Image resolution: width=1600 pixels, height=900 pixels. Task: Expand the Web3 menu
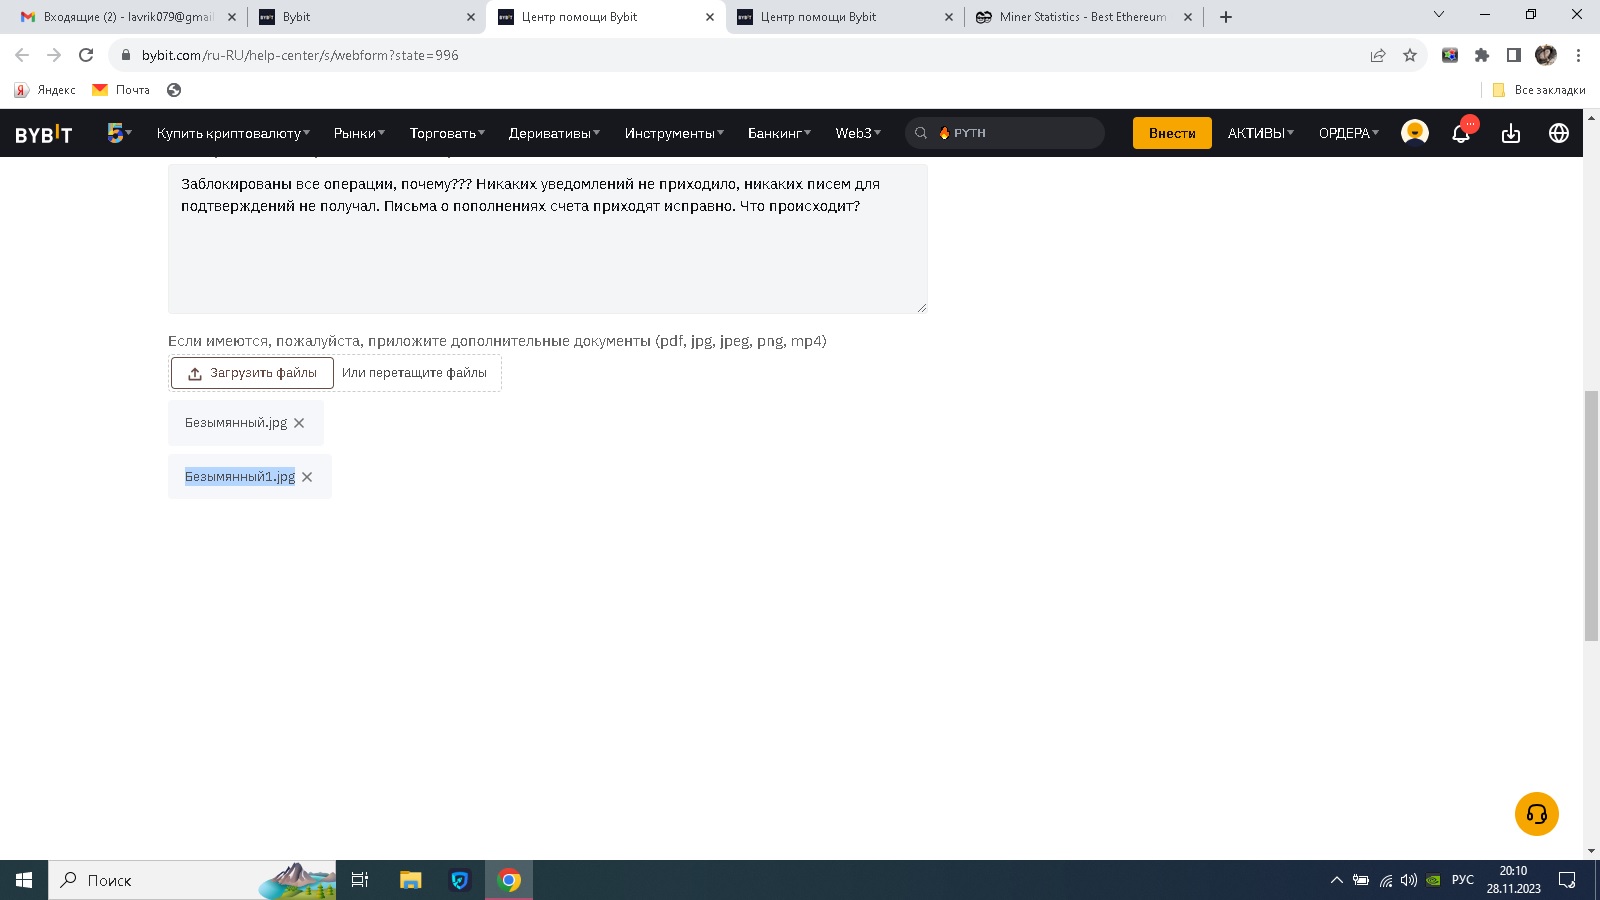click(858, 133)
